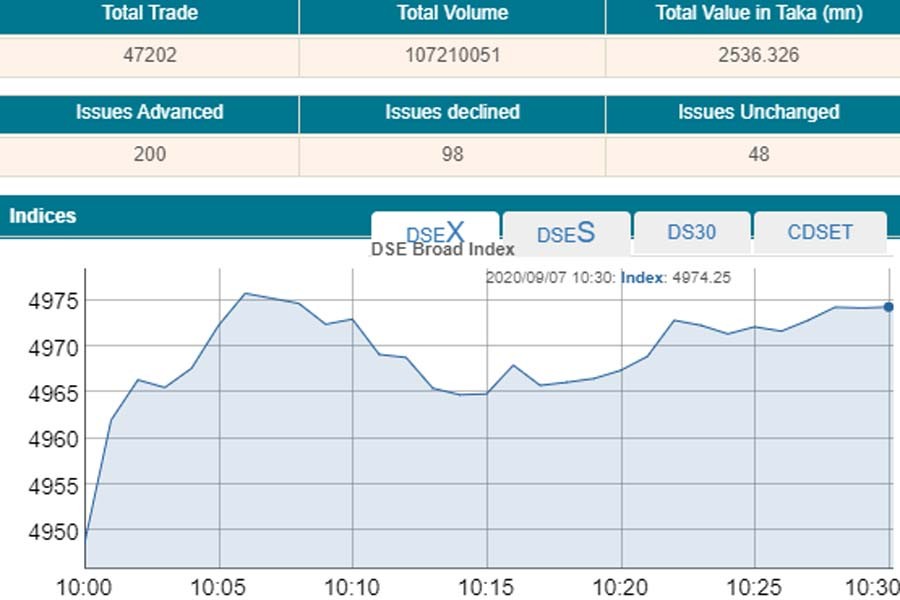Screen dimensions: 900x600
Task: Select the issues declined count 98
Action: pyautogui.click(x=452, y=154)
